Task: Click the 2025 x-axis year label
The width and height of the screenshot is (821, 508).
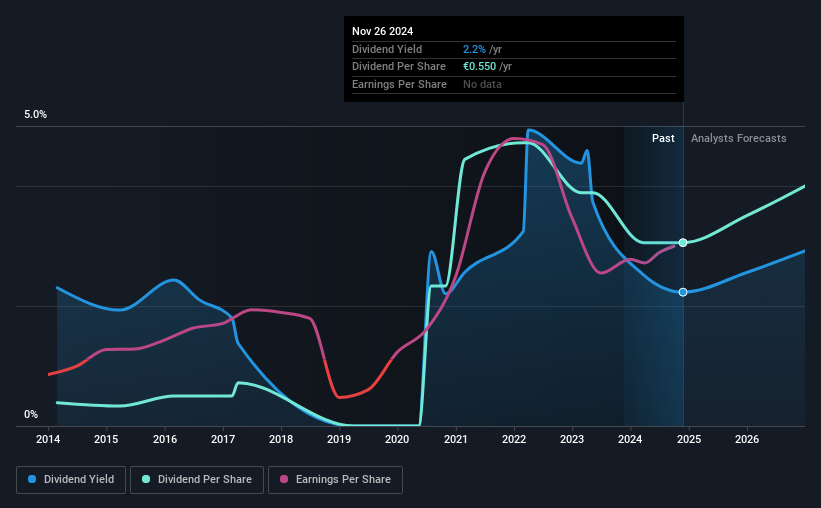Action: pos(689,439)
